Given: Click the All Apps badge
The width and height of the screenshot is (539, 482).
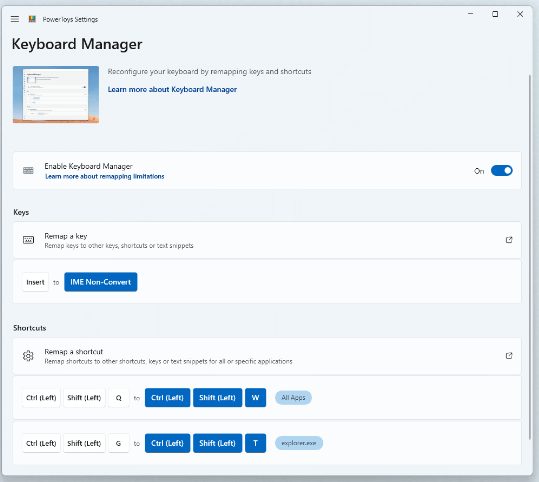Looking at the screenshot, I should click(293, 398).
